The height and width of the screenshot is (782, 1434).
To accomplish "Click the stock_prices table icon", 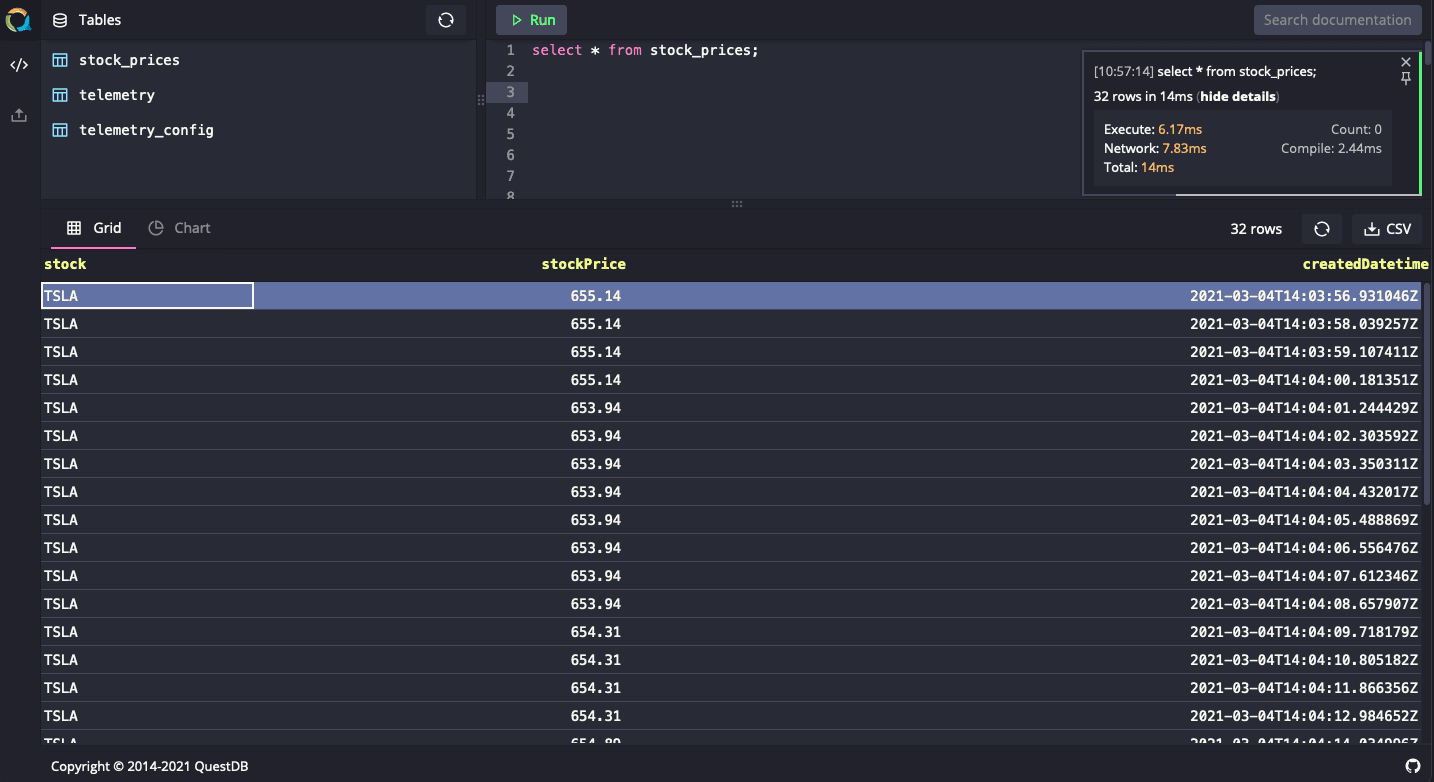I will coord(60,60).
